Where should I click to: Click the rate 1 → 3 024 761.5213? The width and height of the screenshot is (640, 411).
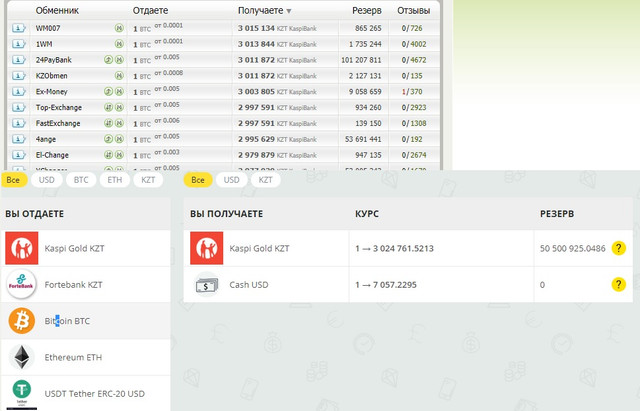[394, 248]
